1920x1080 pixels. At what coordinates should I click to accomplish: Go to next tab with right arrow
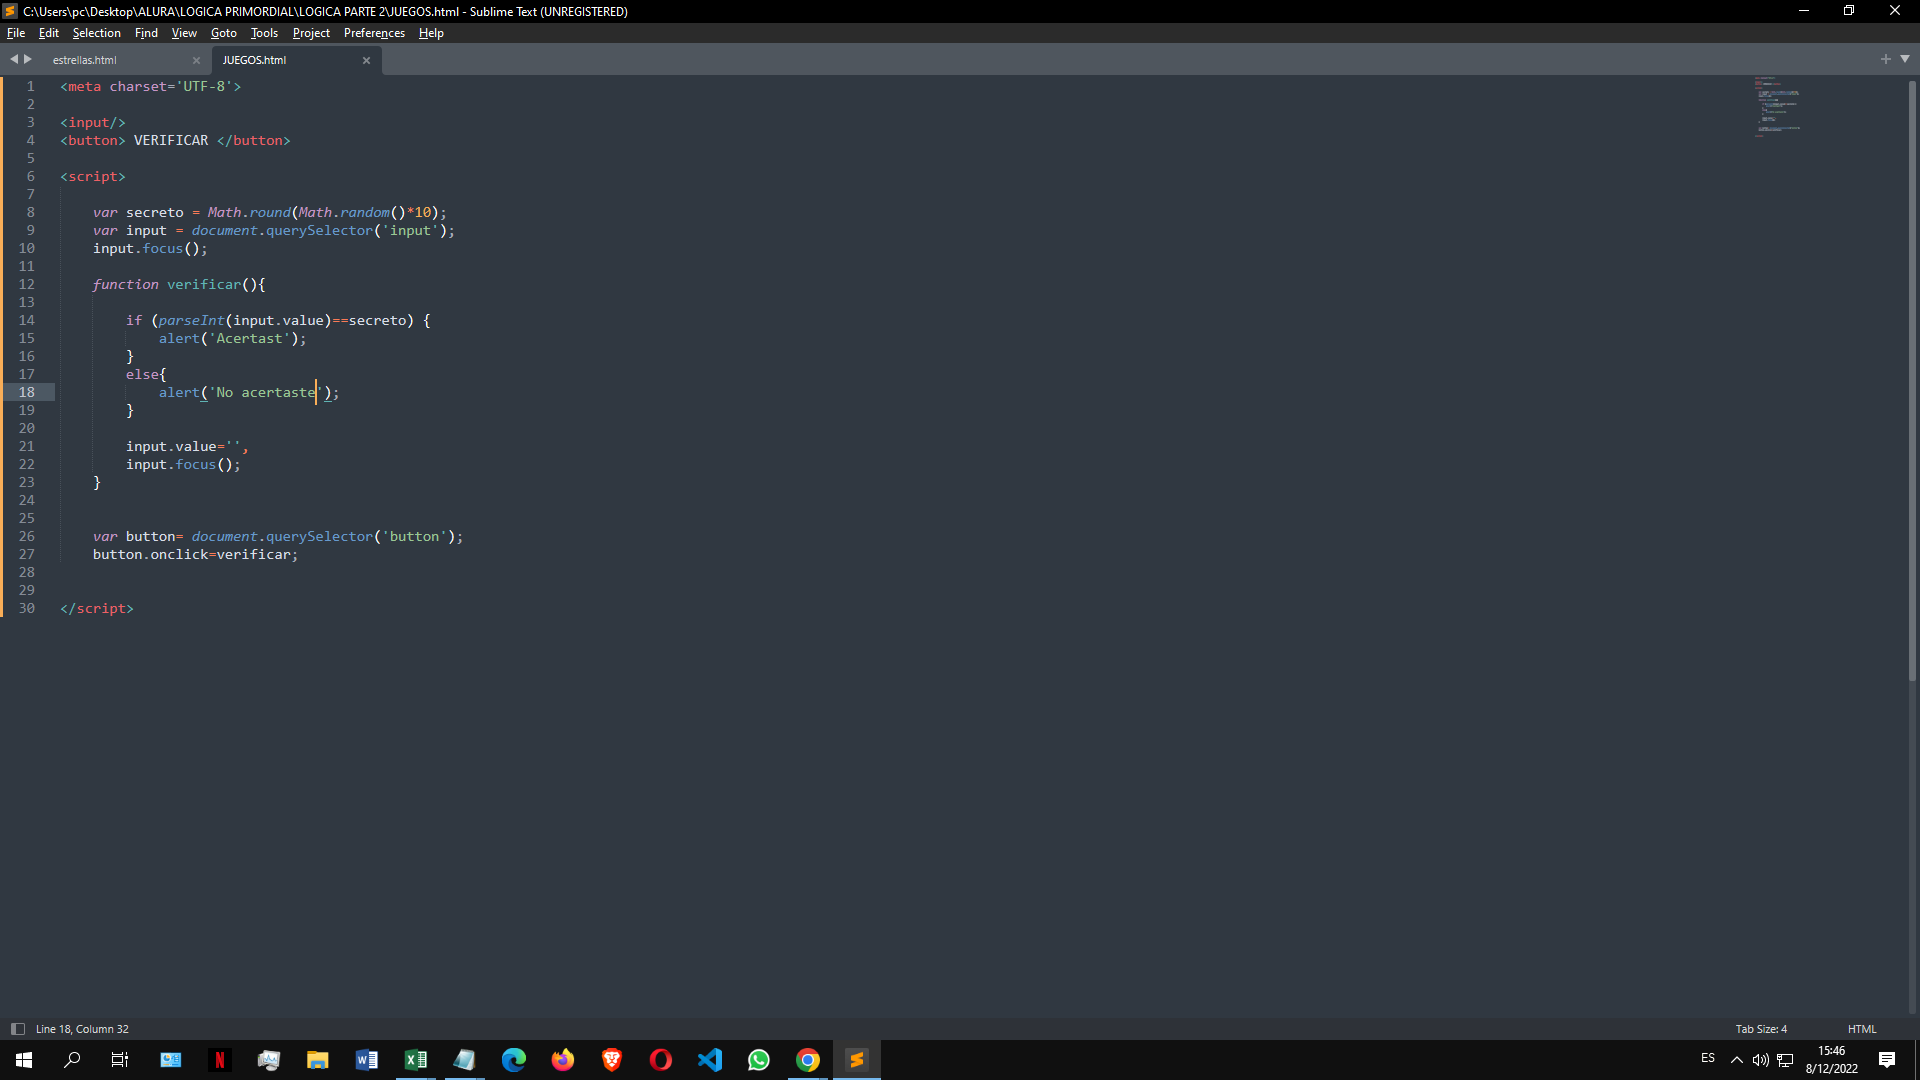click(x=28, y=59)
